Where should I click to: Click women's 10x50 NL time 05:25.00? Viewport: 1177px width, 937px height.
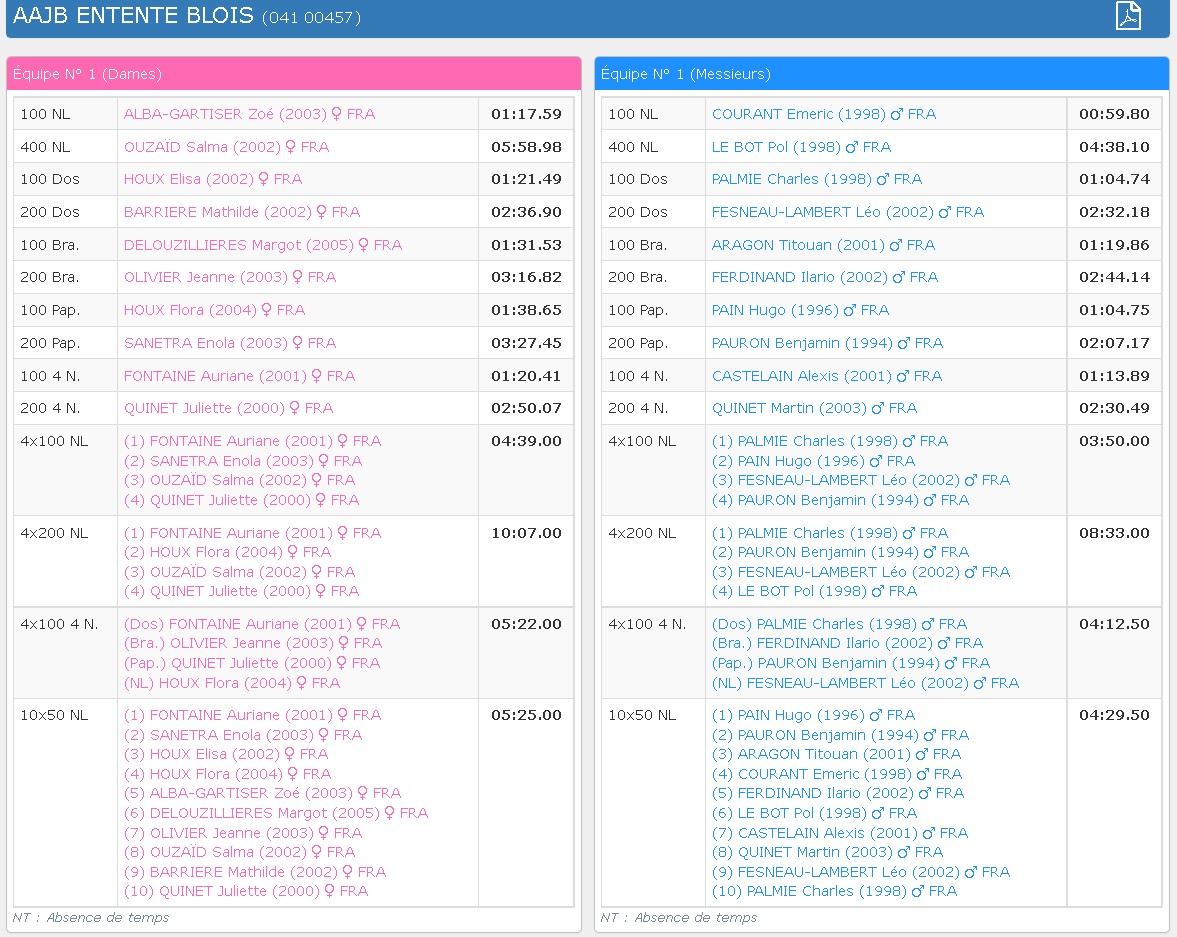pyautogui.click(x=526, y=716)
